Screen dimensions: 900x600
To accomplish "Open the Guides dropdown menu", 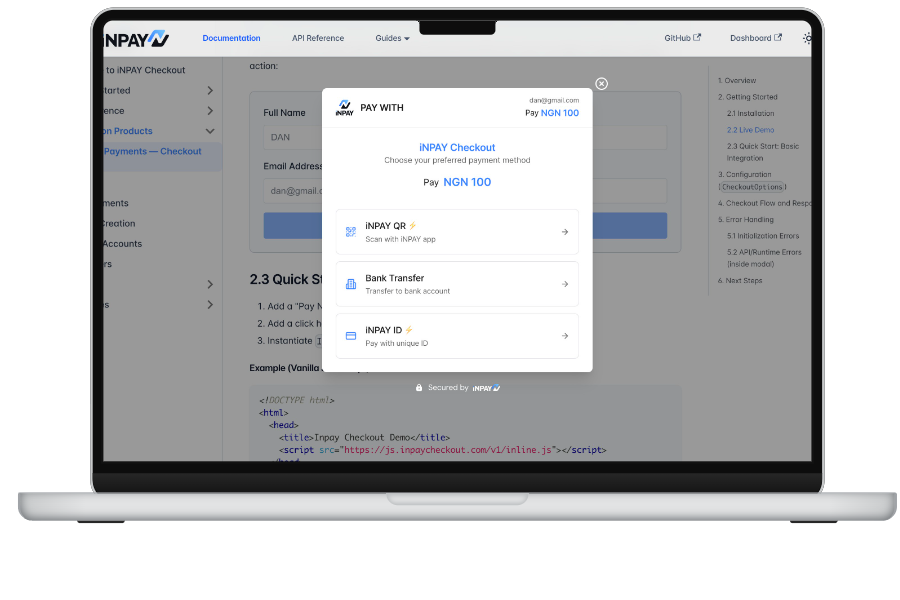I will pos(393,38).
